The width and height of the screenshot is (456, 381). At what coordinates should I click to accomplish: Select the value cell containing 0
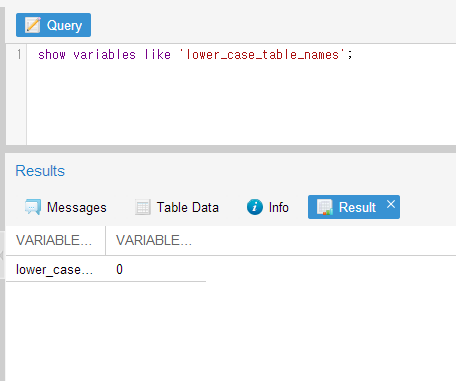point(155,269)
